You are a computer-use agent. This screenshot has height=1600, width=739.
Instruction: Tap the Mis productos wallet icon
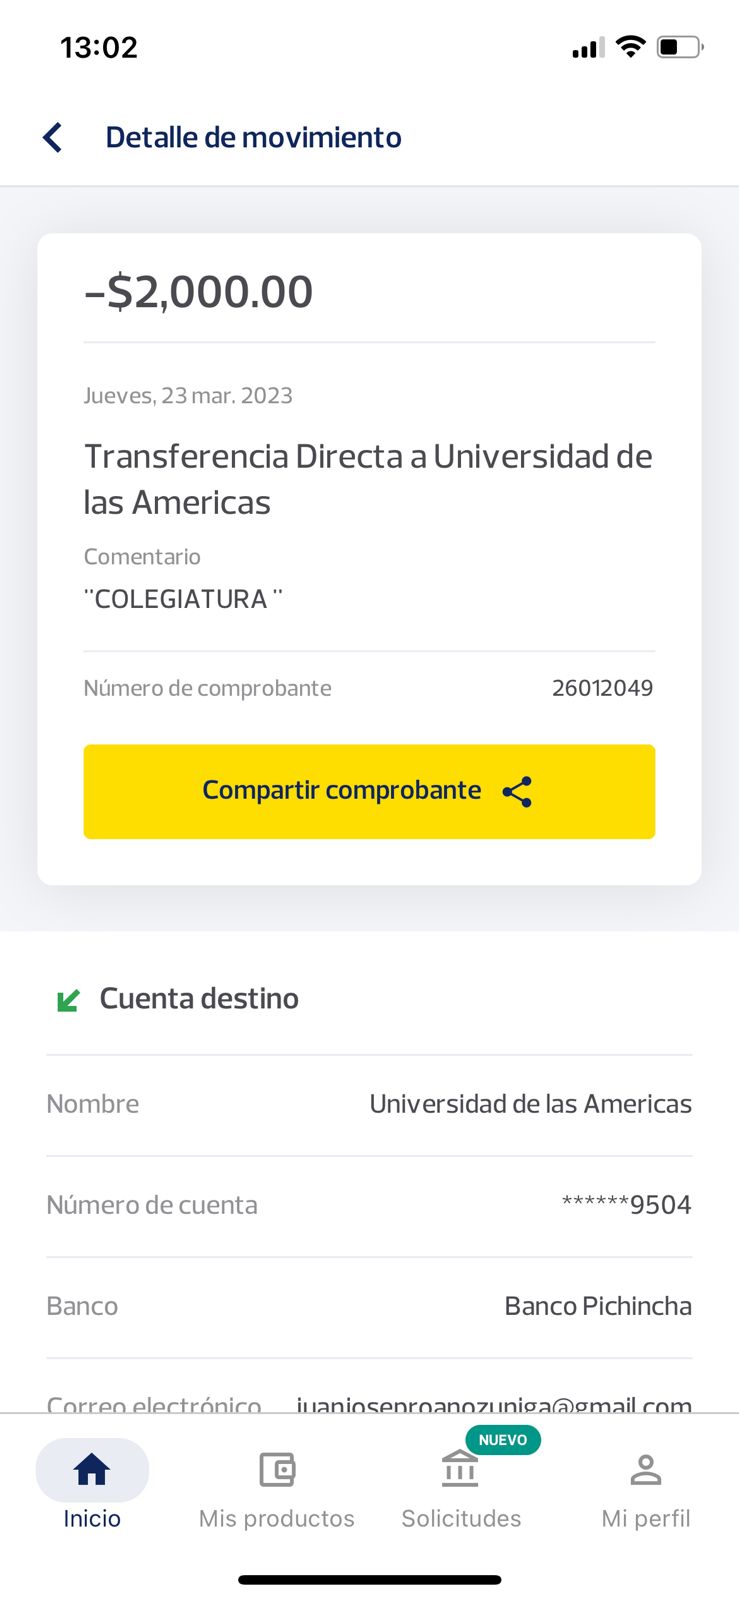click(277, 1470)
